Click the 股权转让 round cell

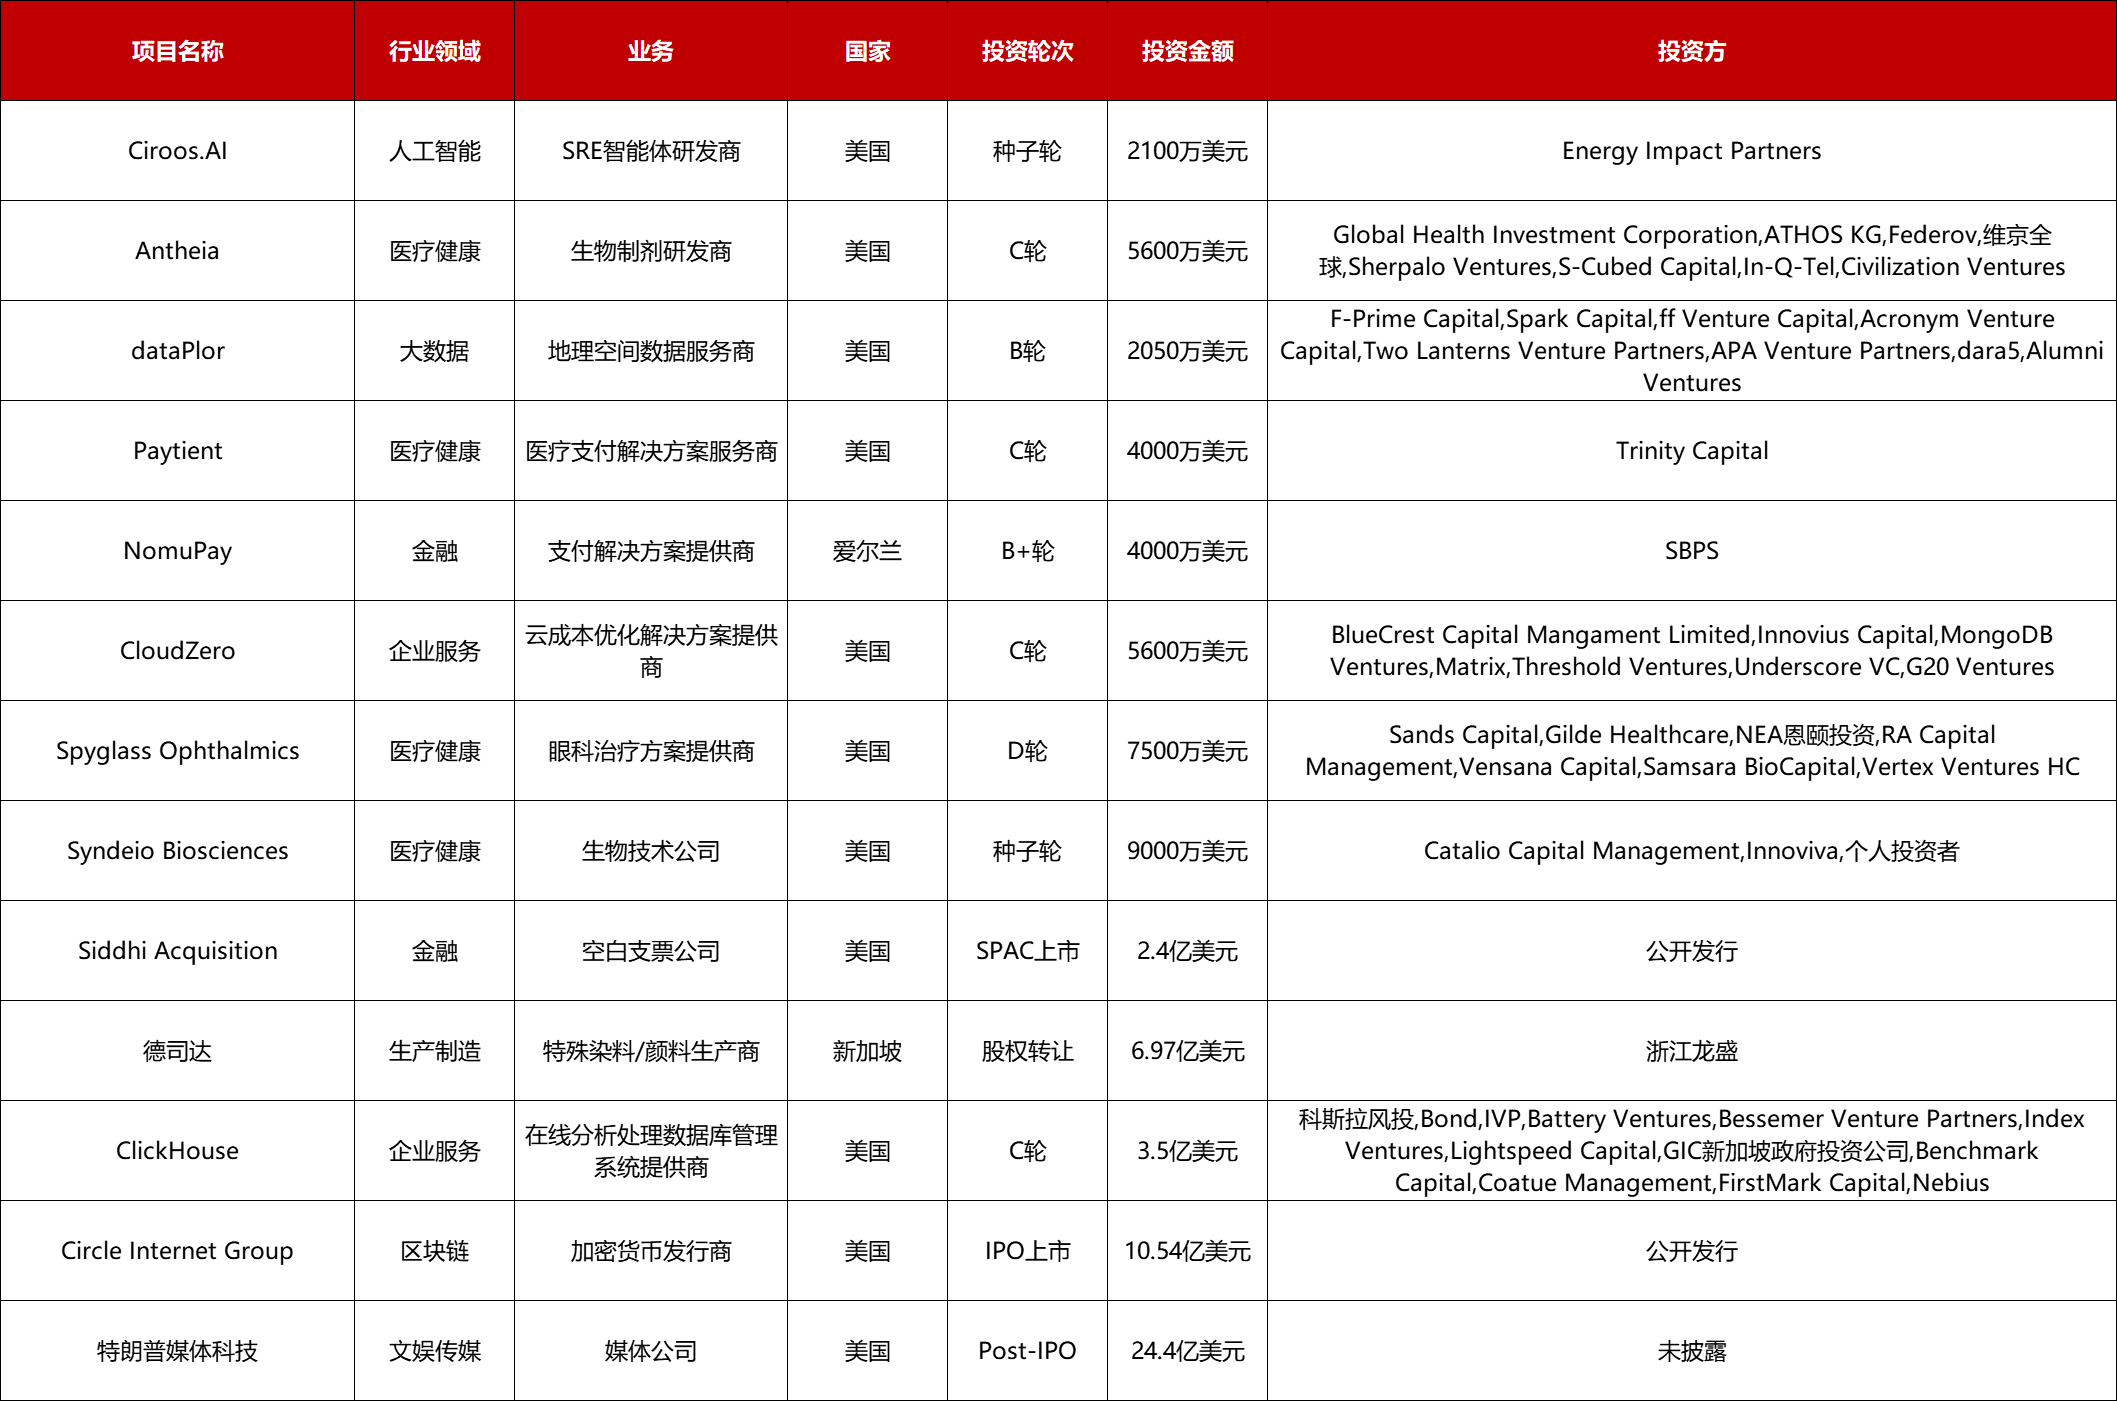point(1027,1051)
